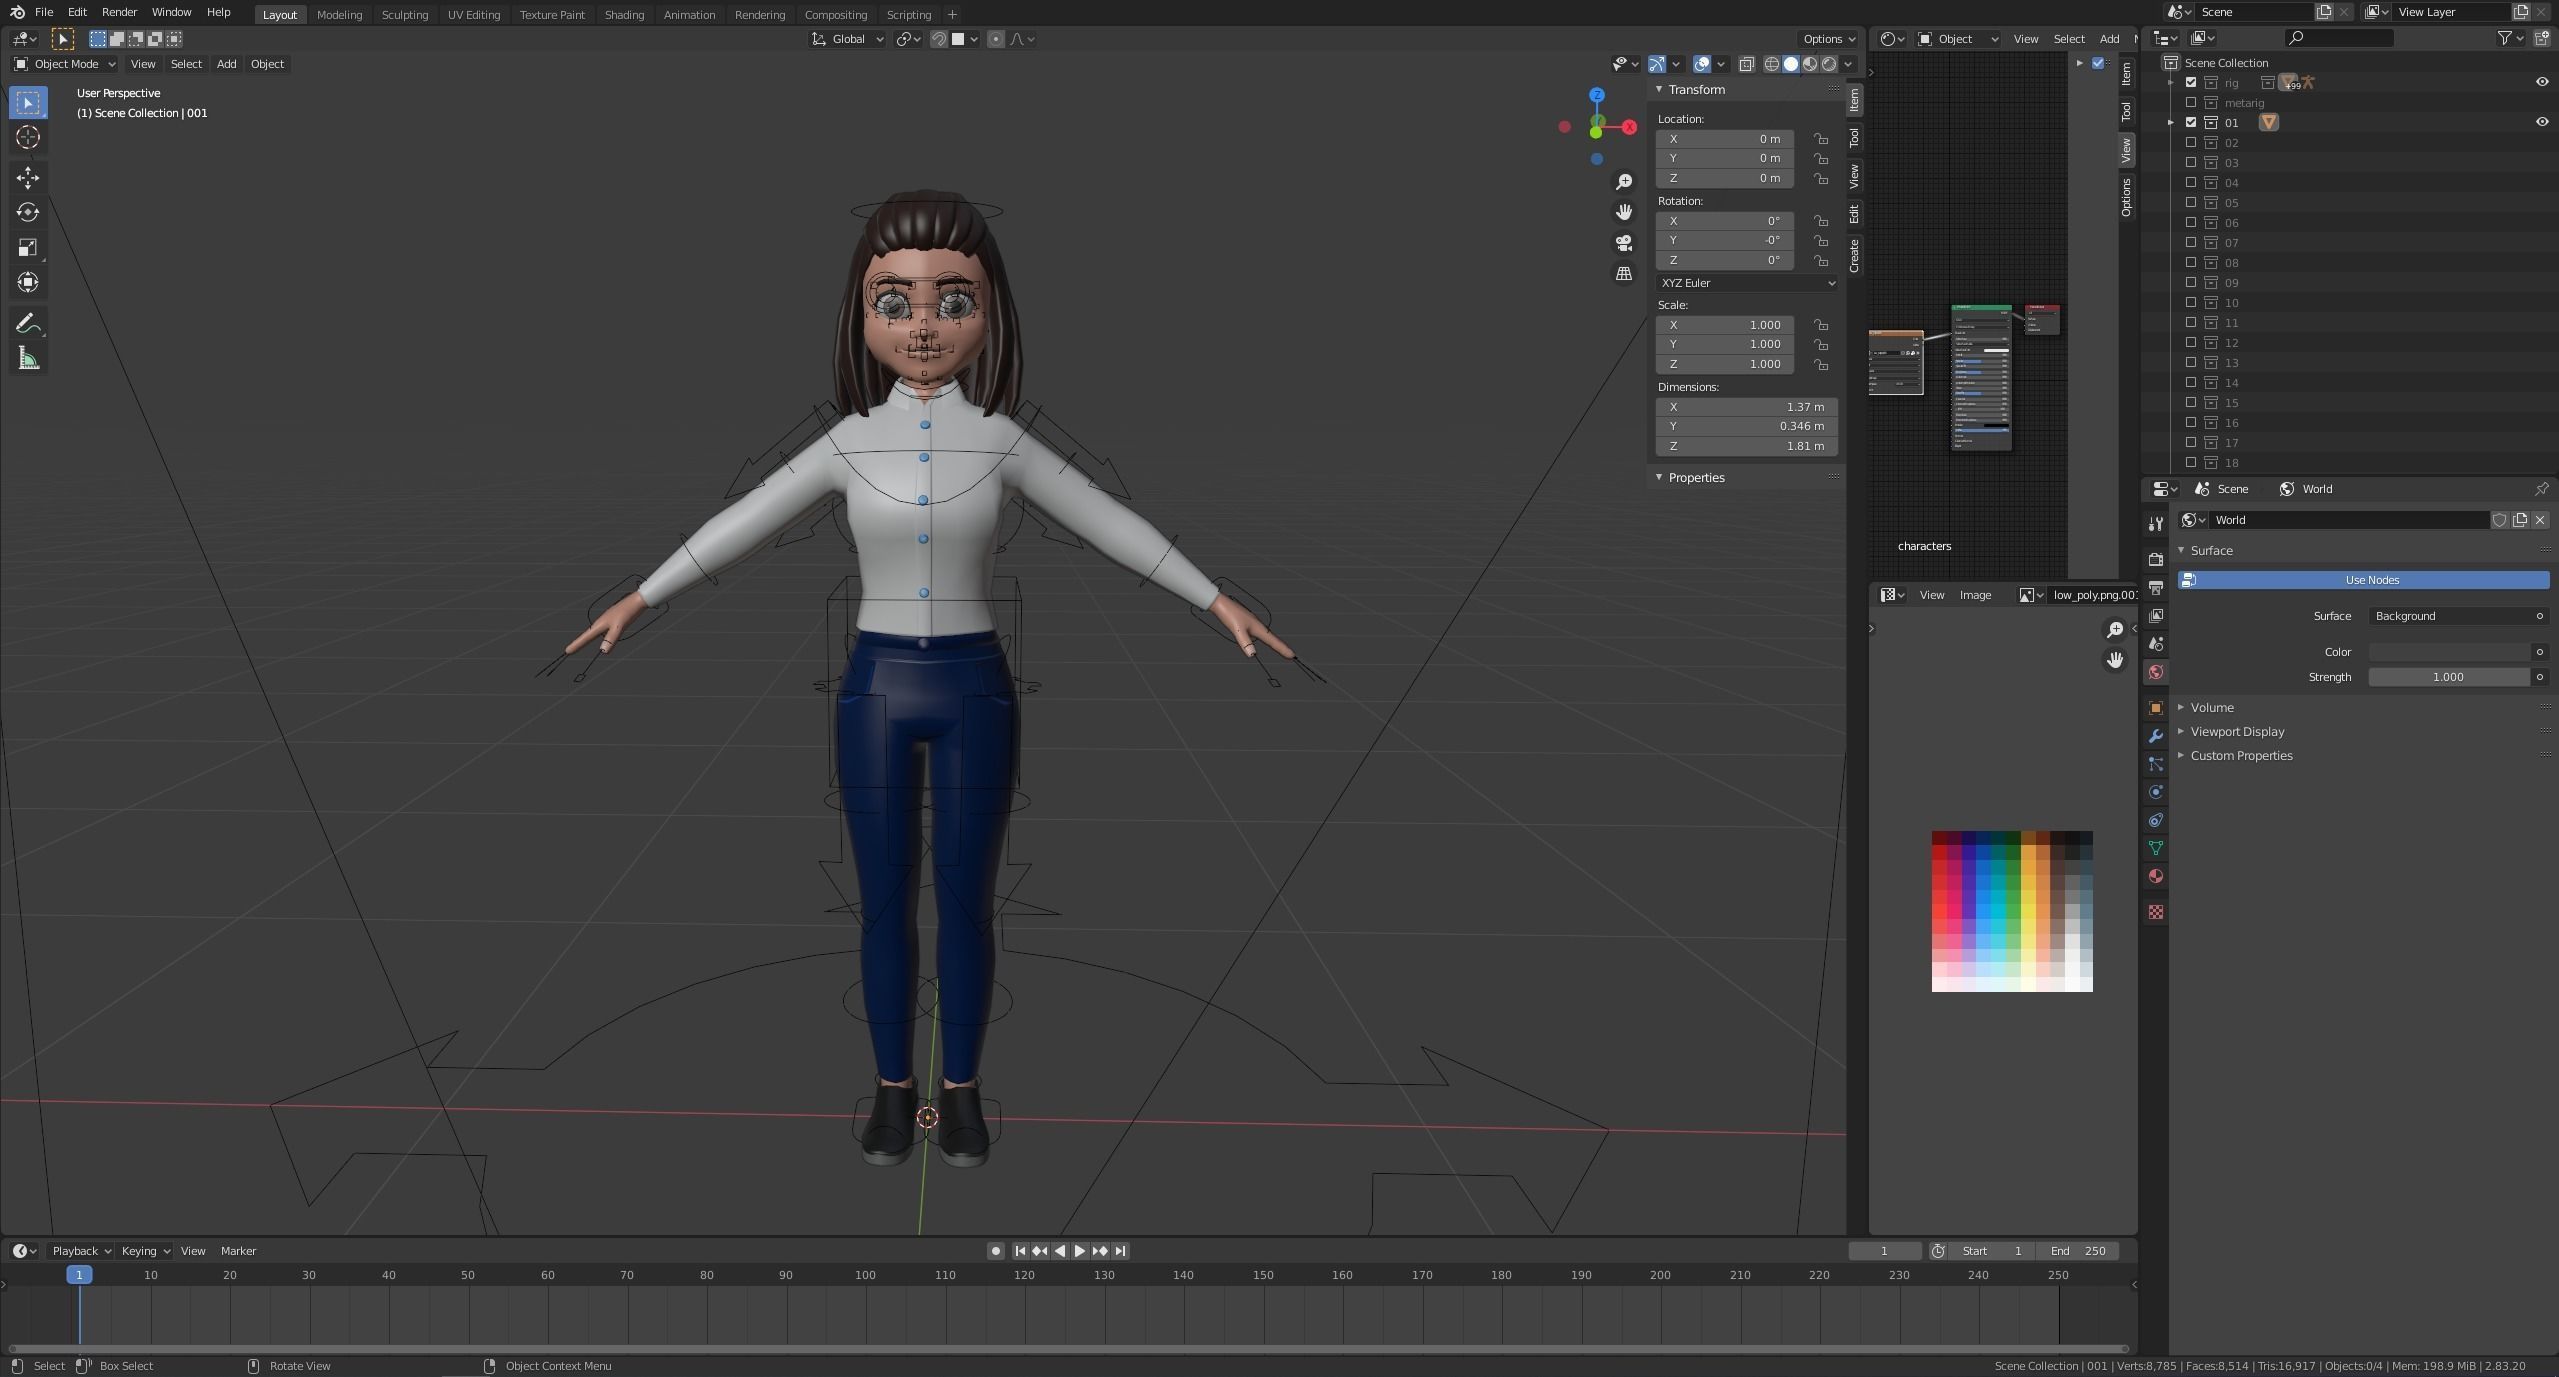The height and width of the screenshot is (1377, 2559).
Task: Toggle viewport overlays display
Action: click(x=1702, y=64)
